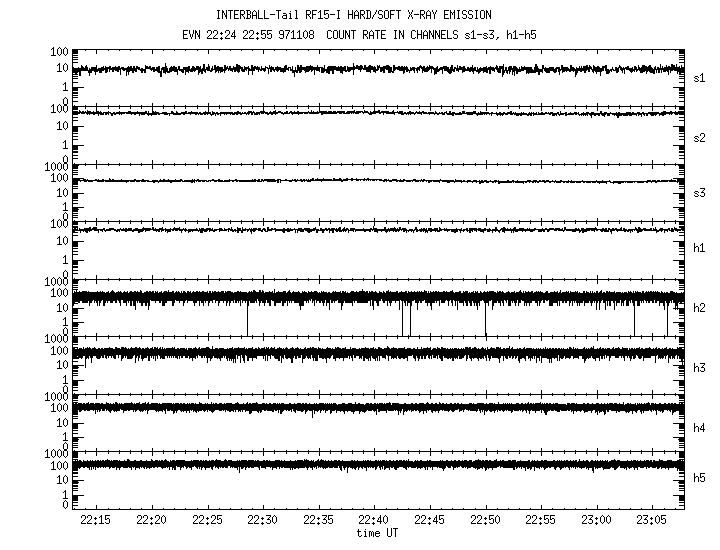Select the 22:55 time tick label
The image size is (720, 550).
[x=541, y=521]
